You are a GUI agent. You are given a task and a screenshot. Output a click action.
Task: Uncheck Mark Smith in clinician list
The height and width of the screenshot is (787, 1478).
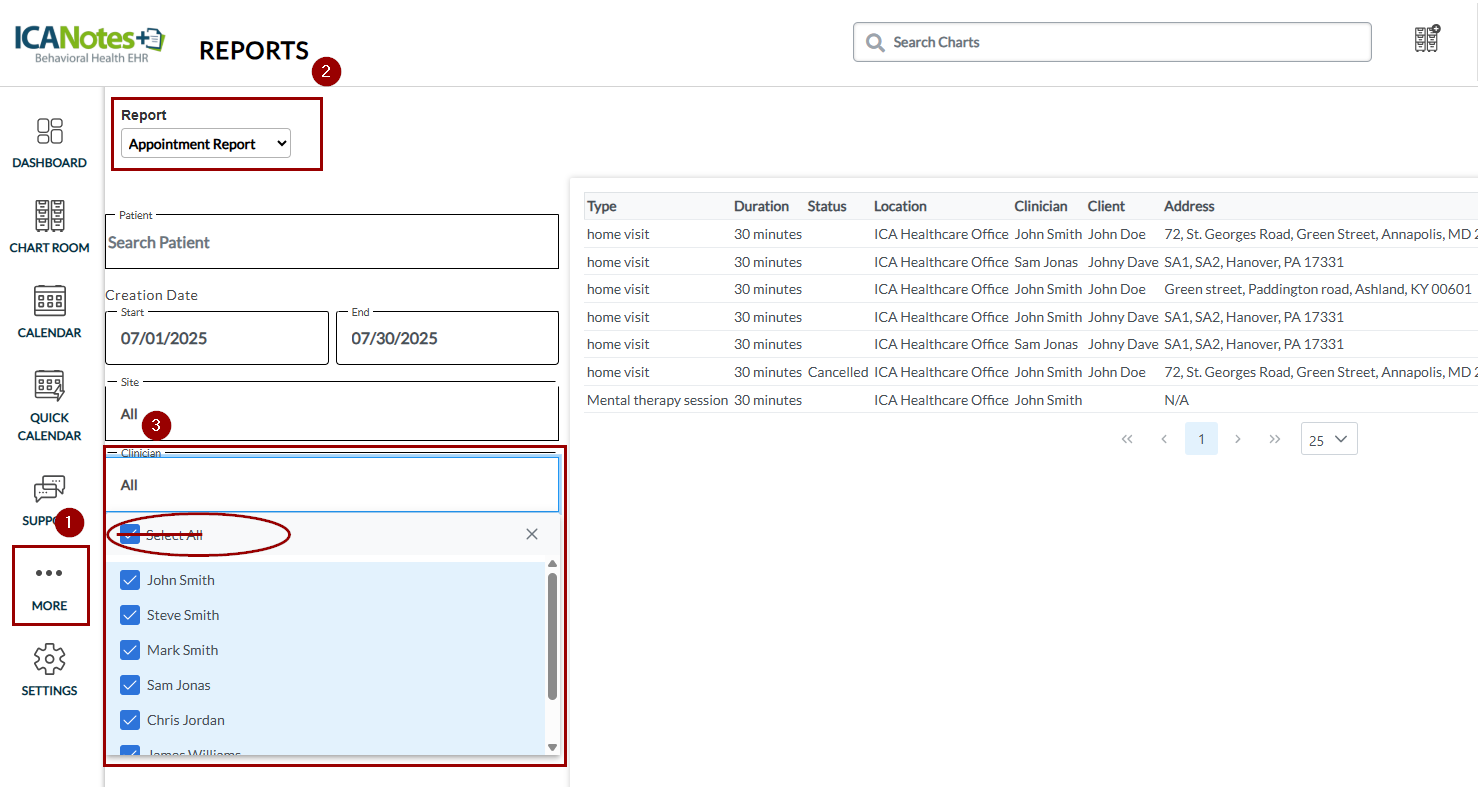click(130, 650)
